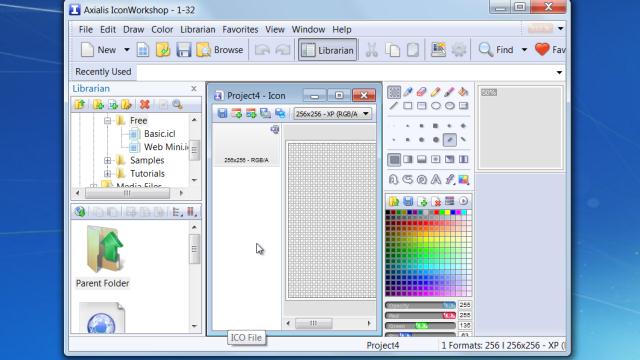Select the Text tool letter A

pyautogui.click(x=436, y=180)
